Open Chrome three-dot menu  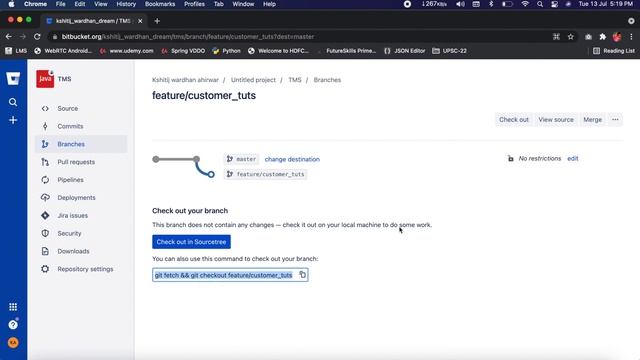[631, 37]
